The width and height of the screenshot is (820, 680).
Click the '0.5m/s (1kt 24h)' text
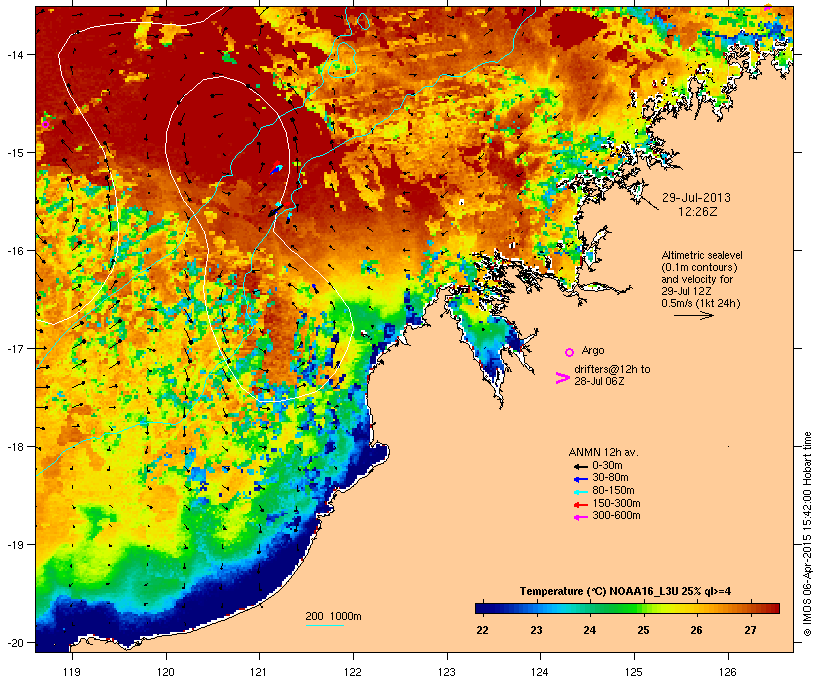(x=701, y=303)
